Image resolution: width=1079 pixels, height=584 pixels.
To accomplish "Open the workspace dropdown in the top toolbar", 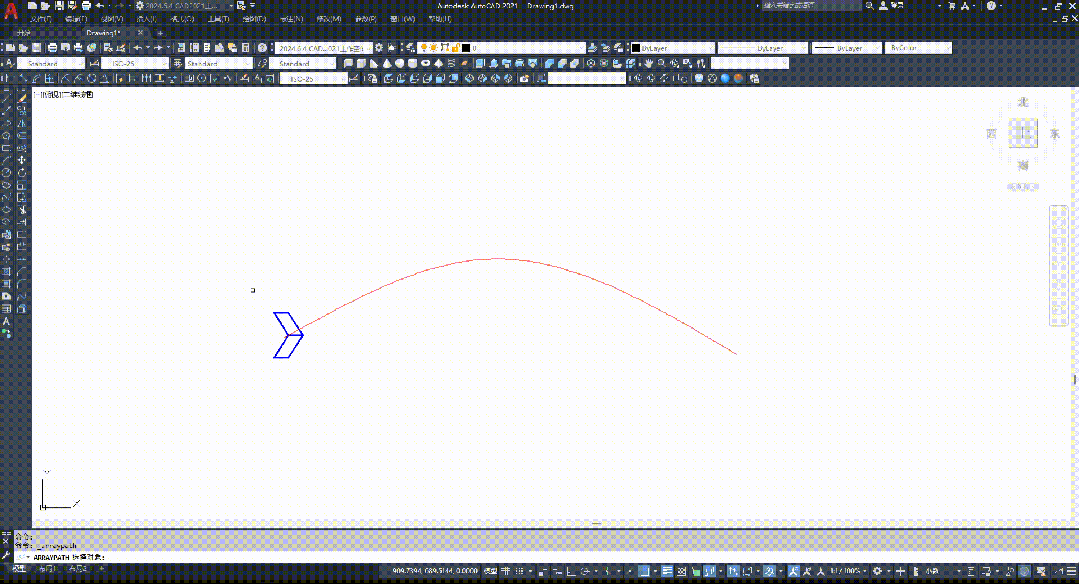I will point(323,48).
